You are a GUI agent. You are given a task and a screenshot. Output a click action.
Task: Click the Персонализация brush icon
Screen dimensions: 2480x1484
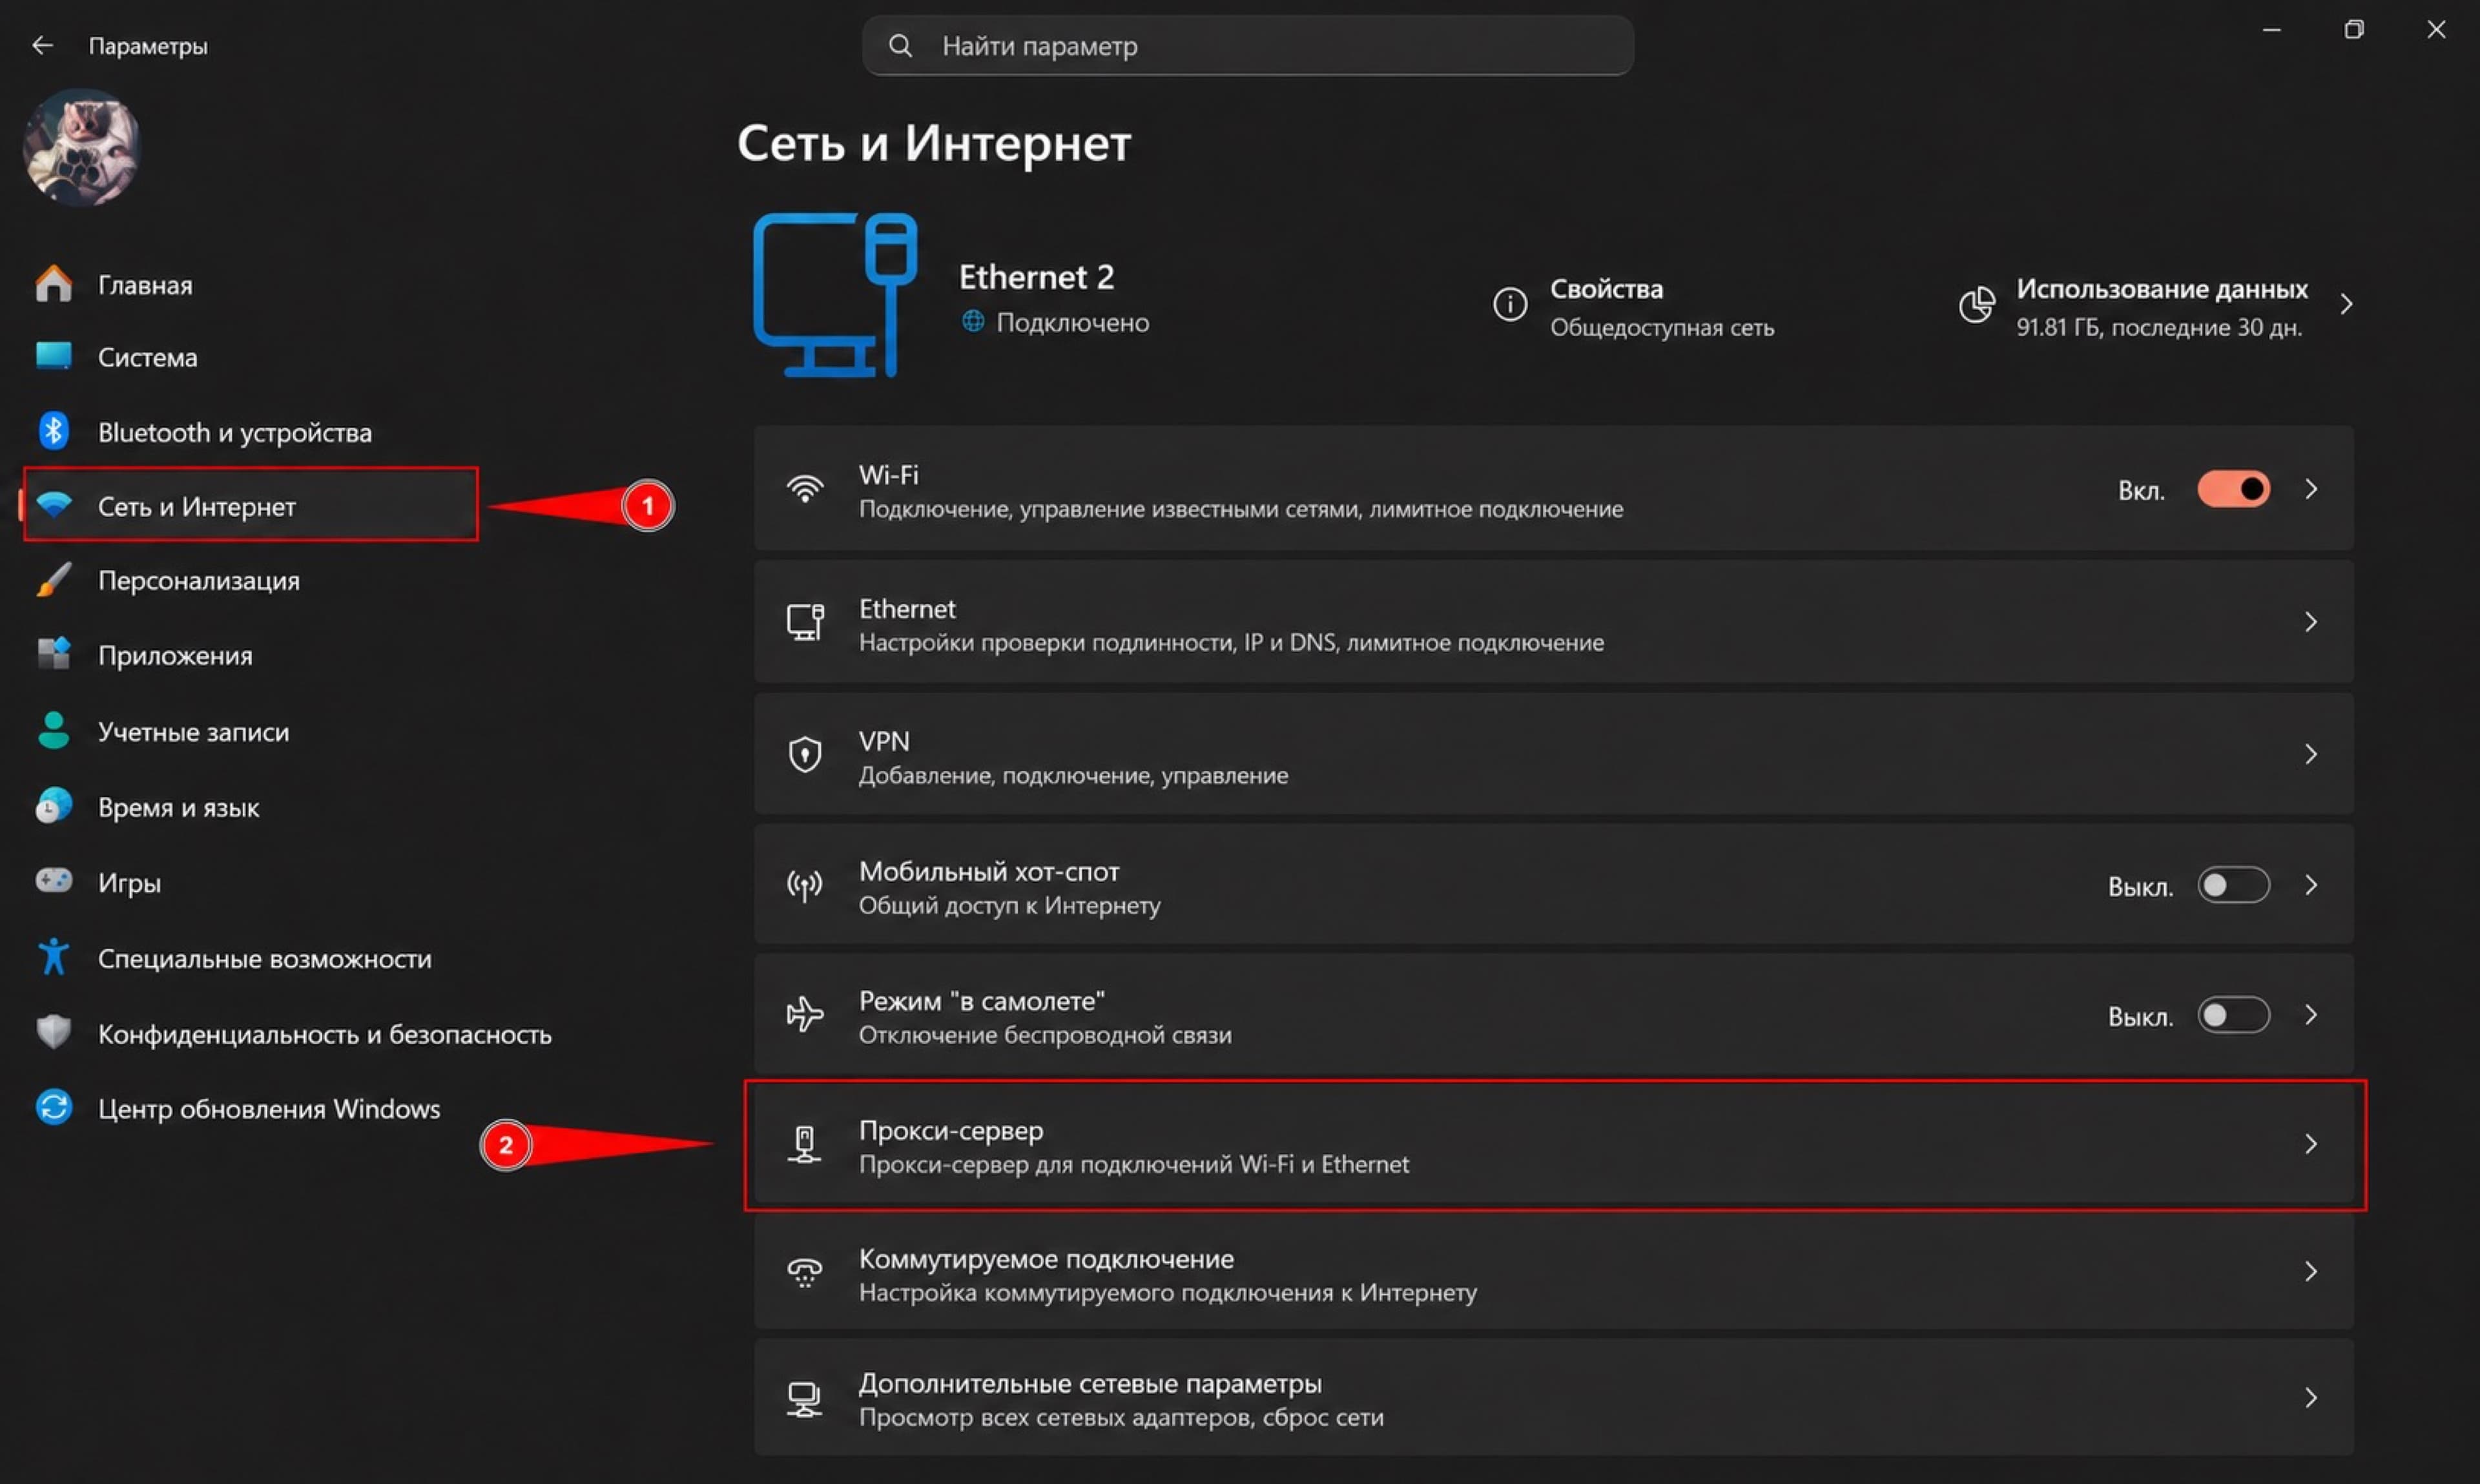click(54, 580)
